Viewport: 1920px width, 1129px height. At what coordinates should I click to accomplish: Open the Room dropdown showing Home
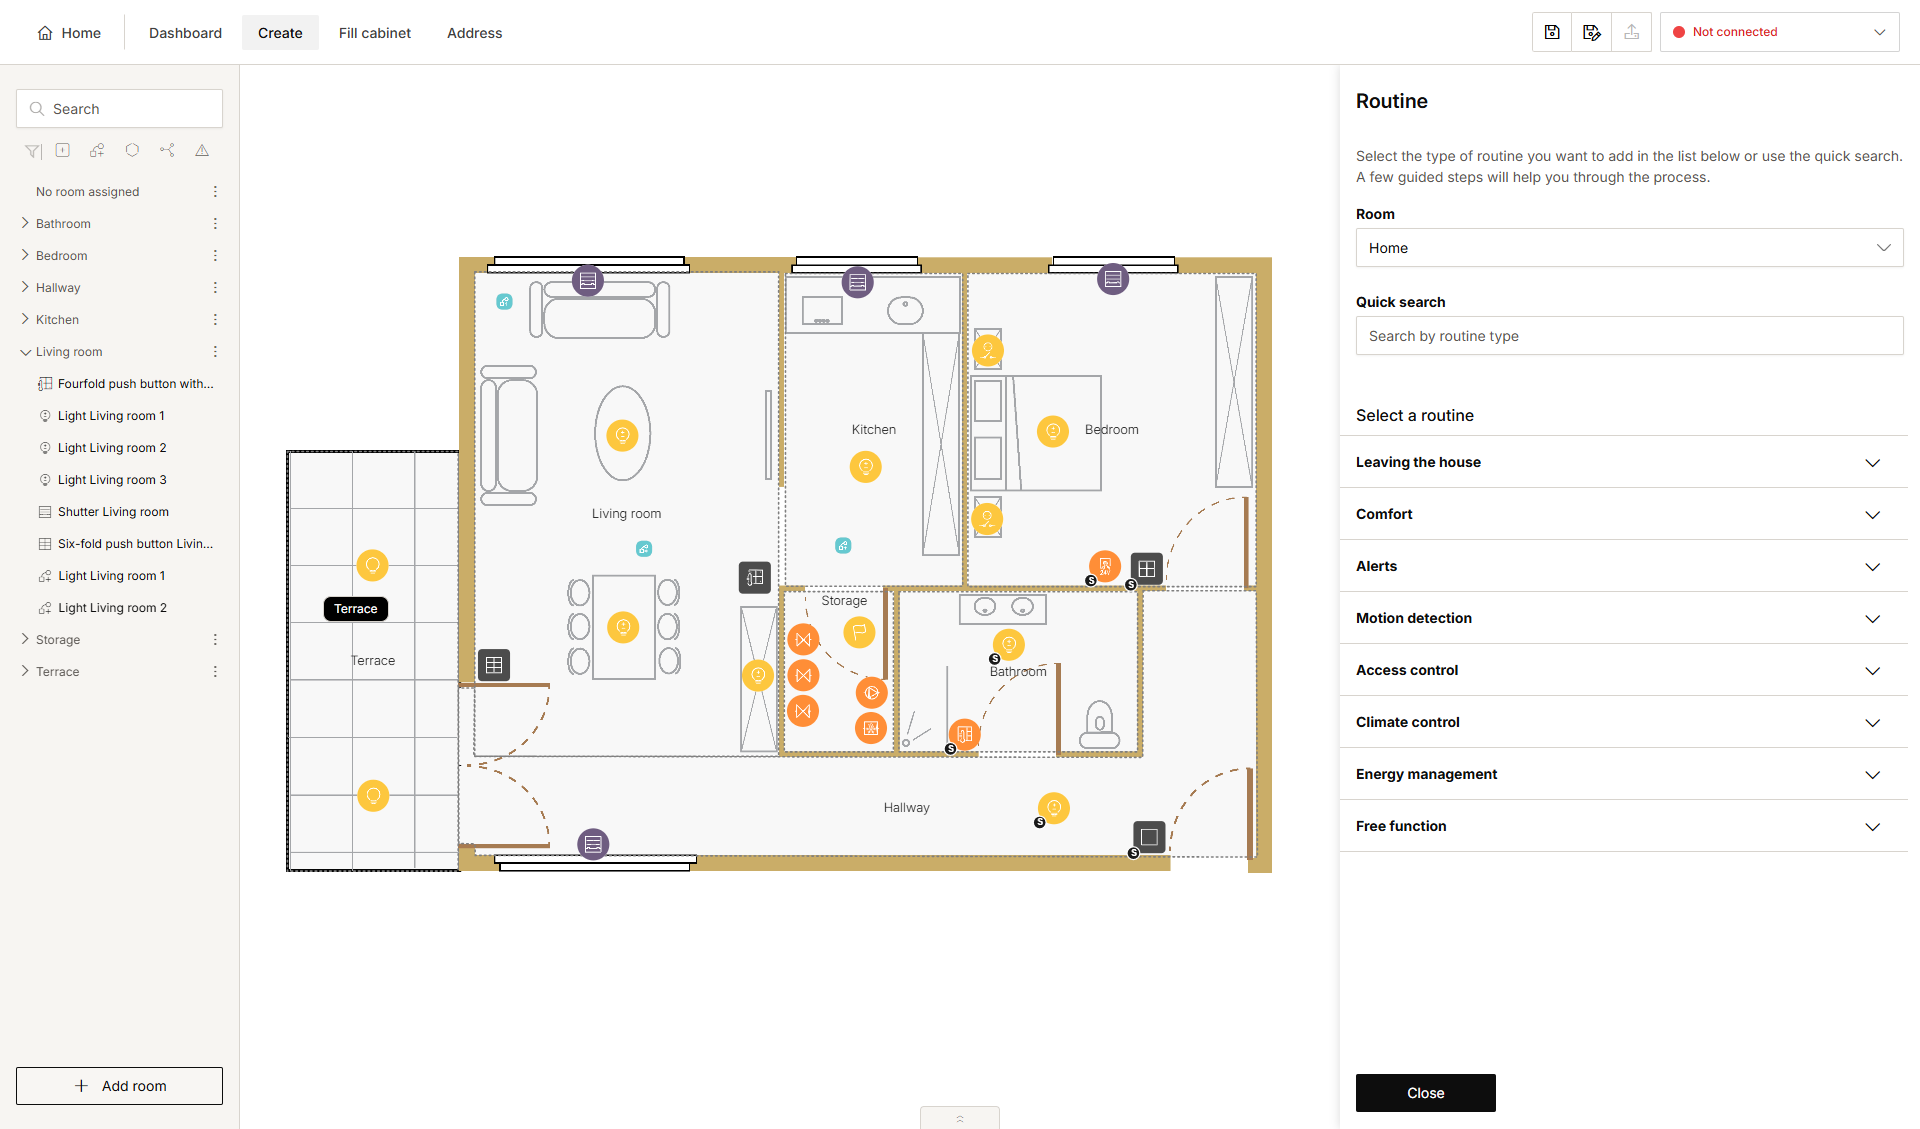click(1629, 248)
